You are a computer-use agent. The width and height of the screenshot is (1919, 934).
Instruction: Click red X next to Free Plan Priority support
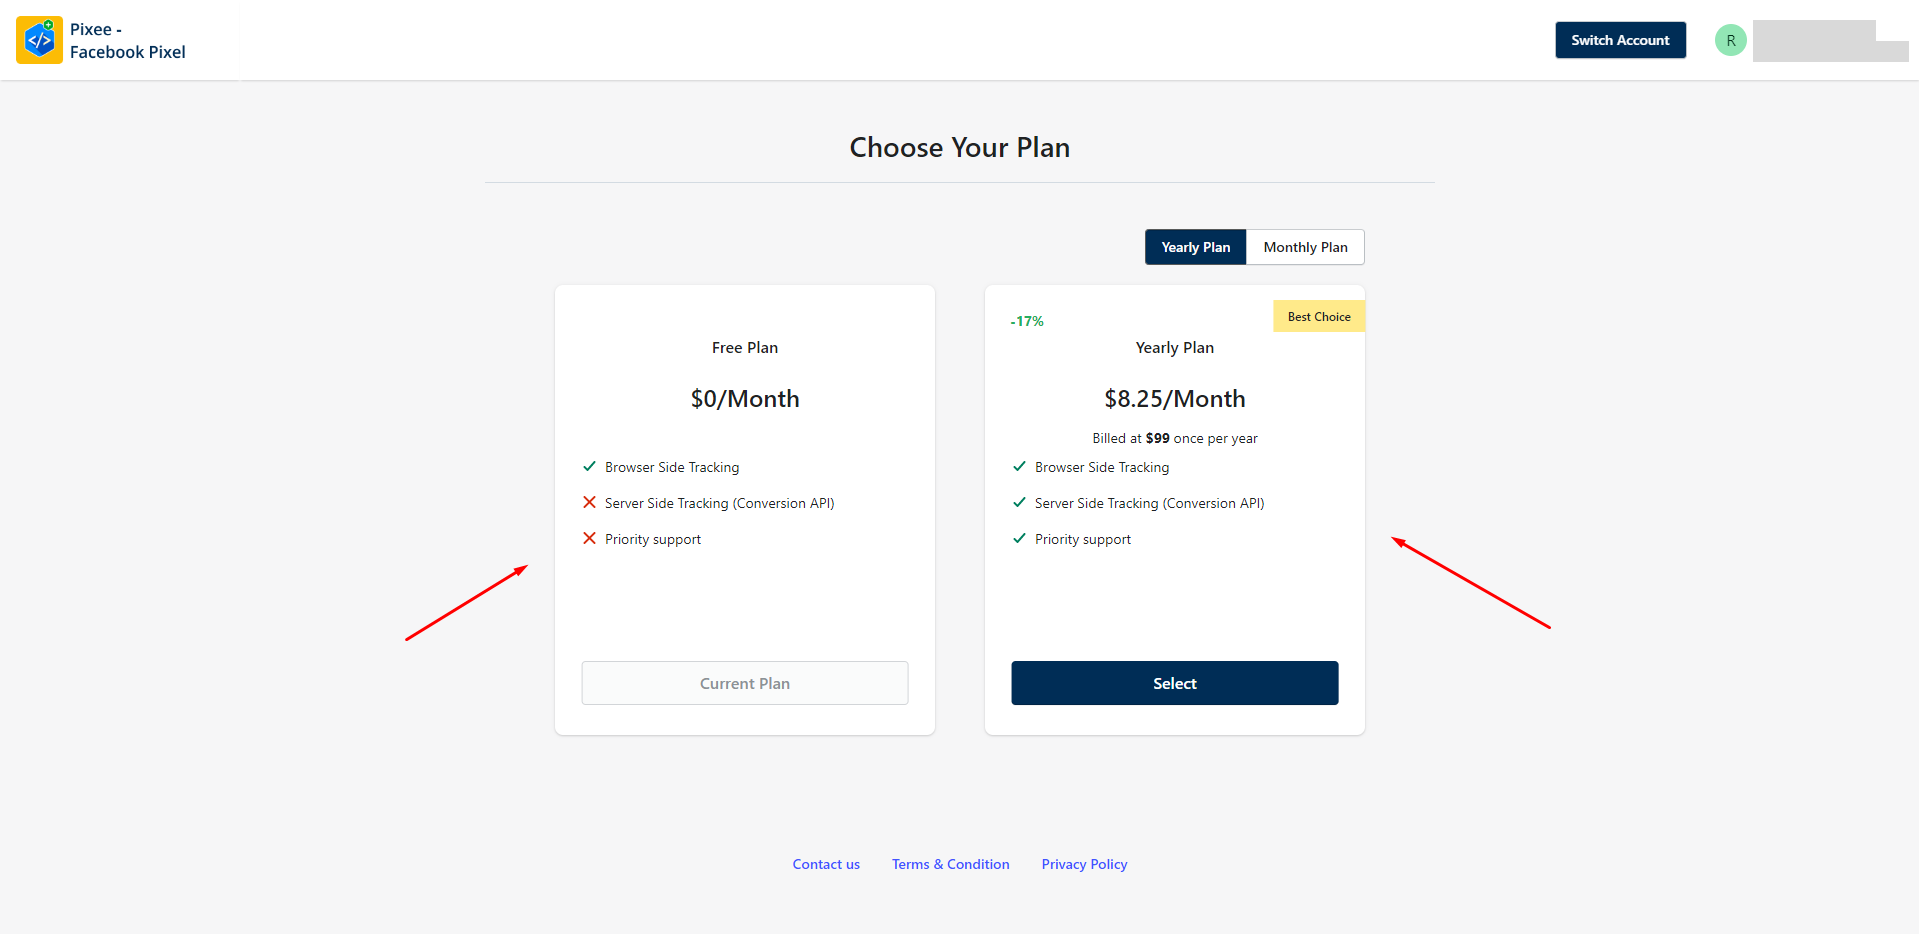pos(589,538)
